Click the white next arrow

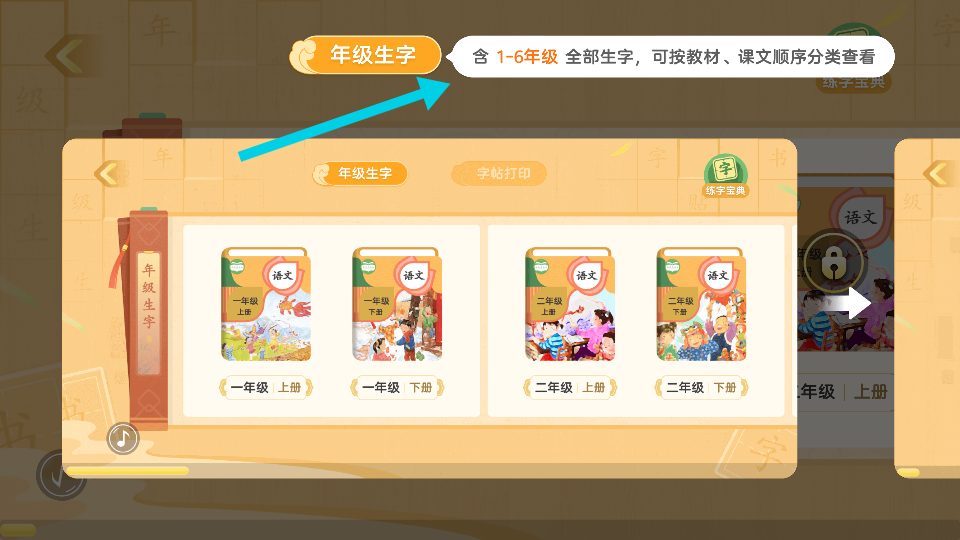[x=851, y=302]
